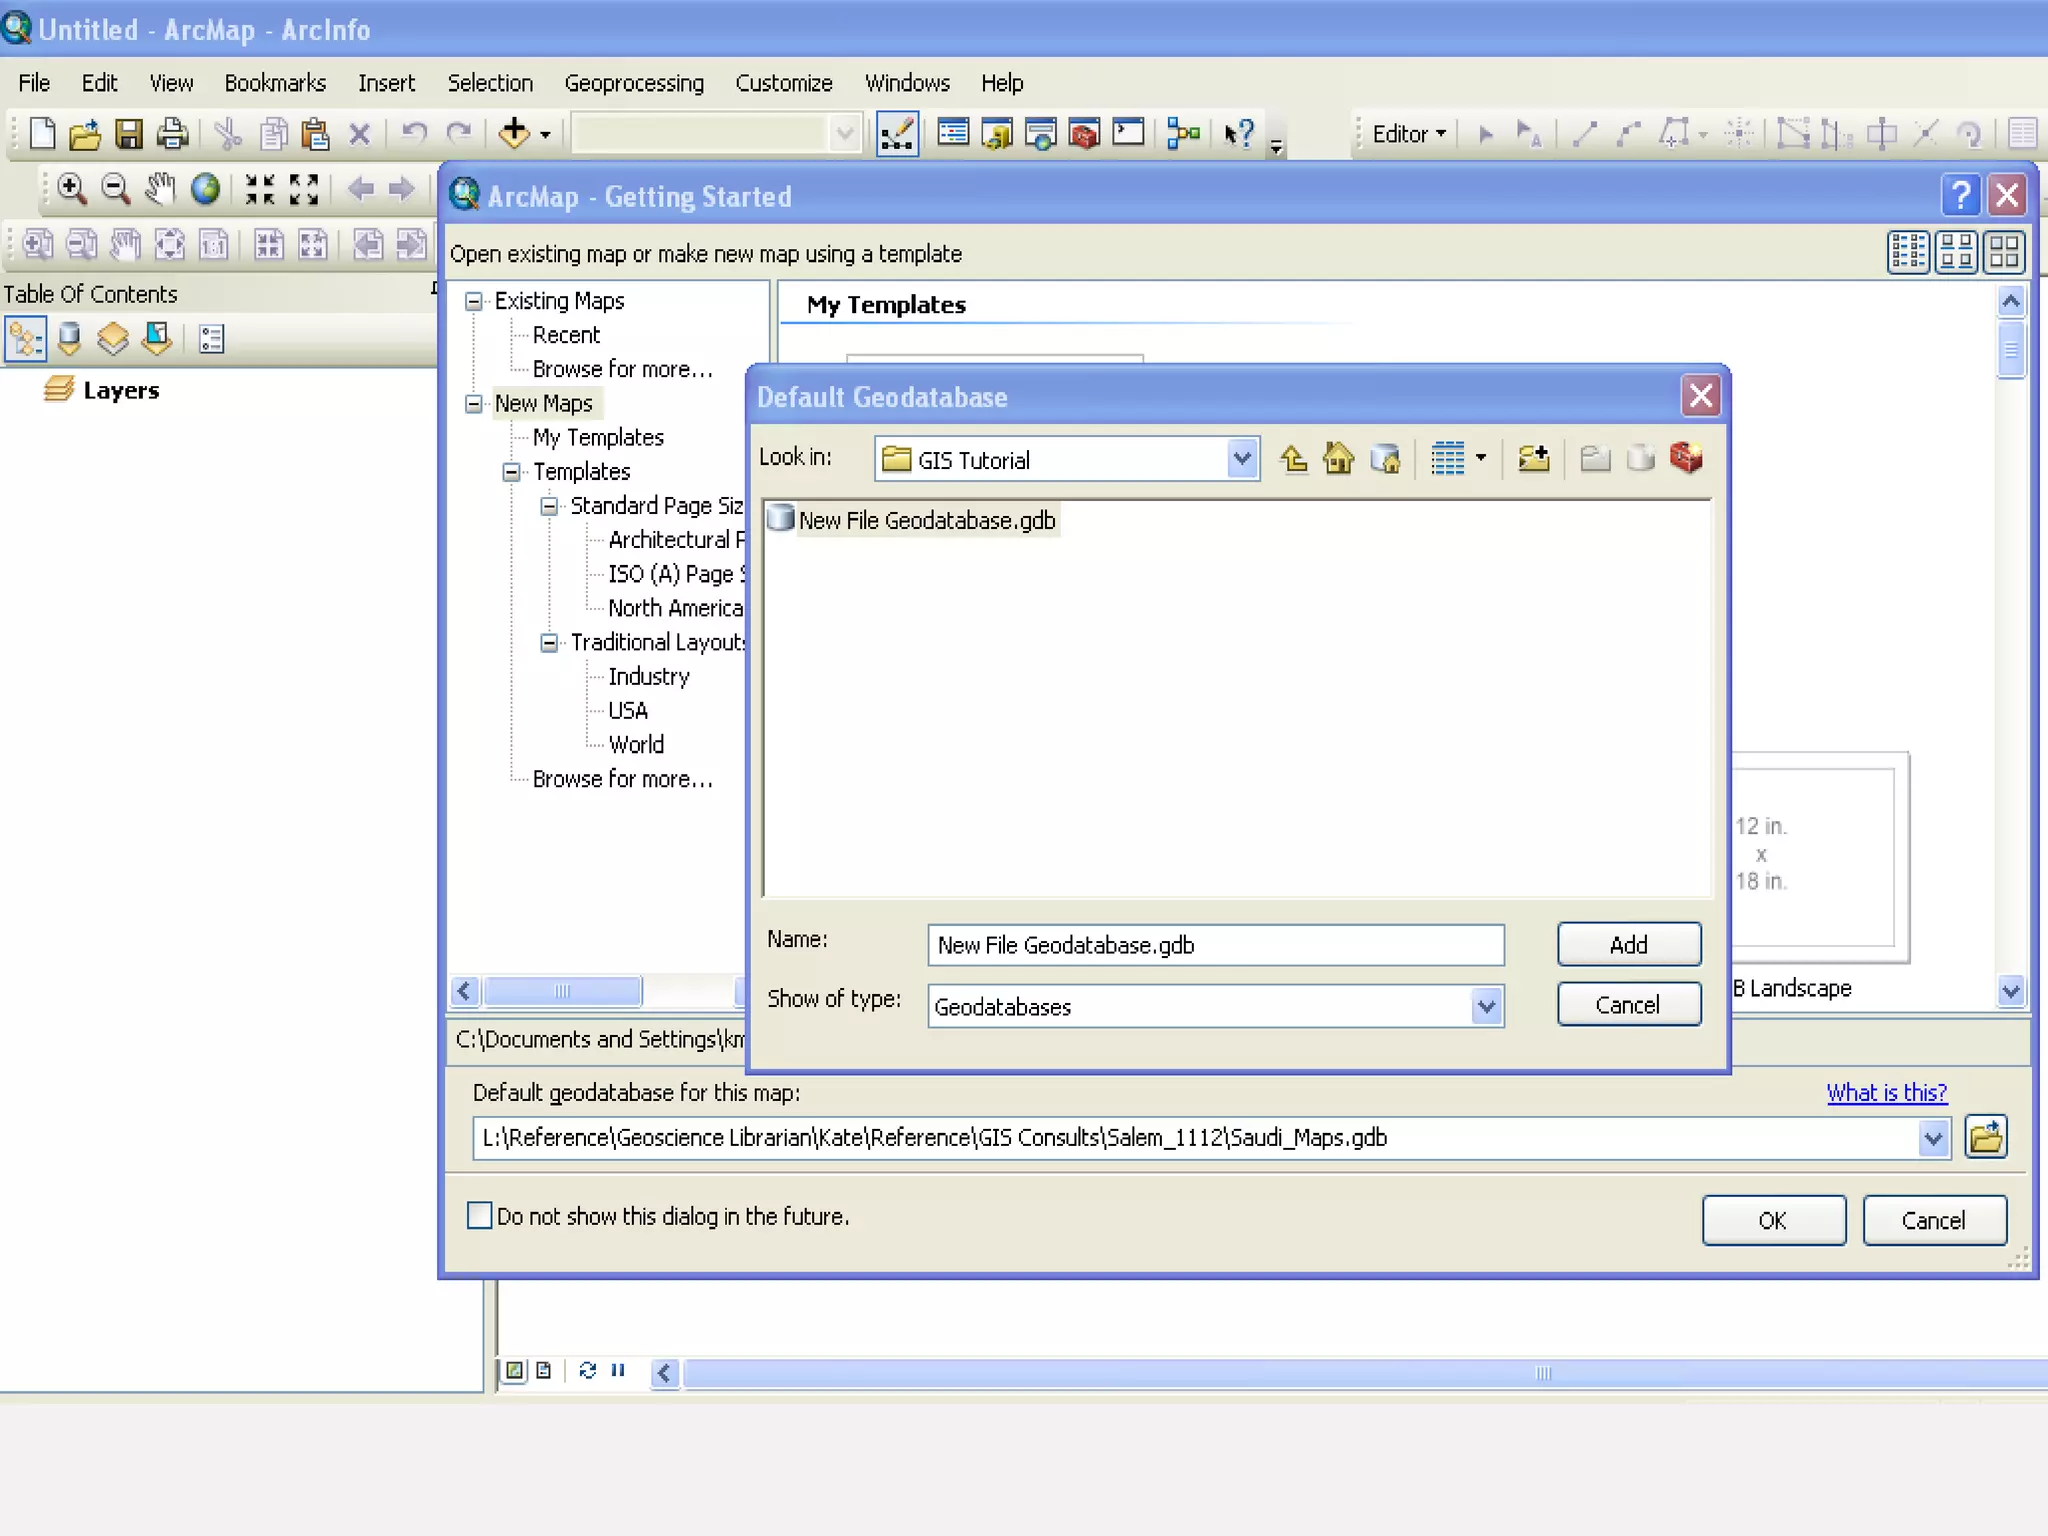Click the Add button
This screenshot has width=2048, height=1536.
coord(1628,944)
